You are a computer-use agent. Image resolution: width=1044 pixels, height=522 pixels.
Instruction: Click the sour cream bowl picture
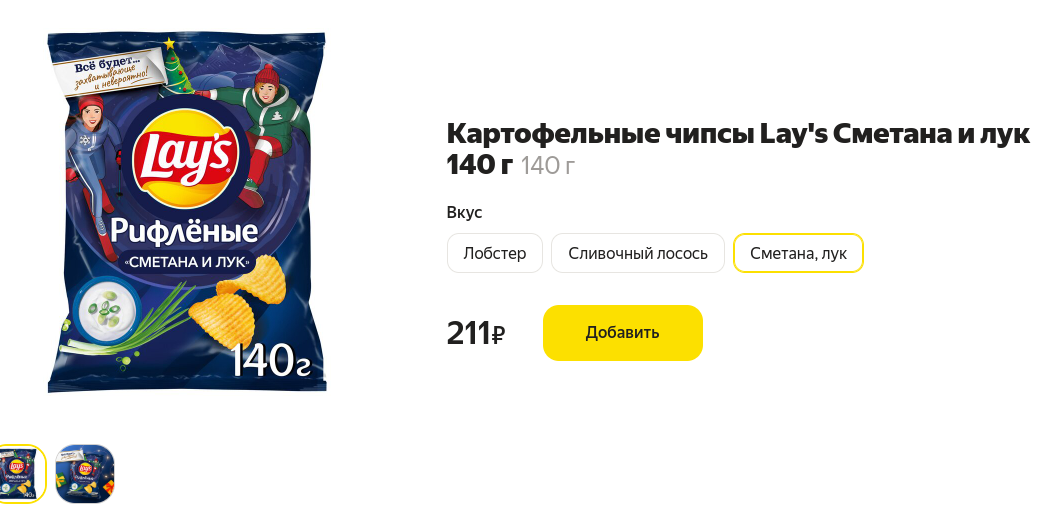105,310
